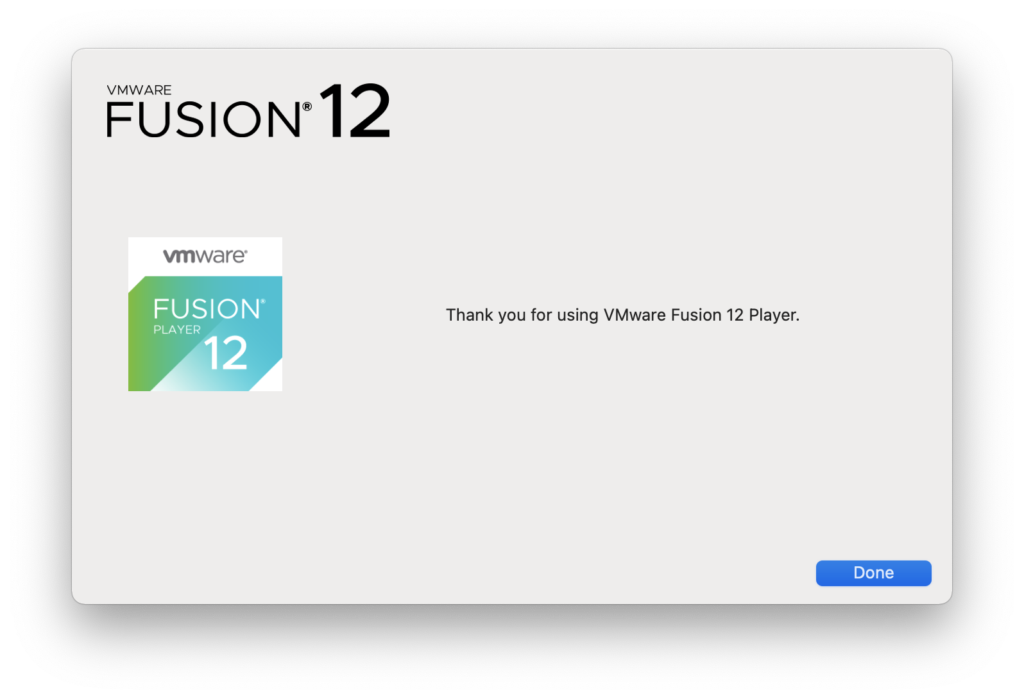Viewport: 1024px width, 699px height.
Task: Click the VMware Fusion 12 header logo
Action: pyautogui.click(x=248, y=110)
